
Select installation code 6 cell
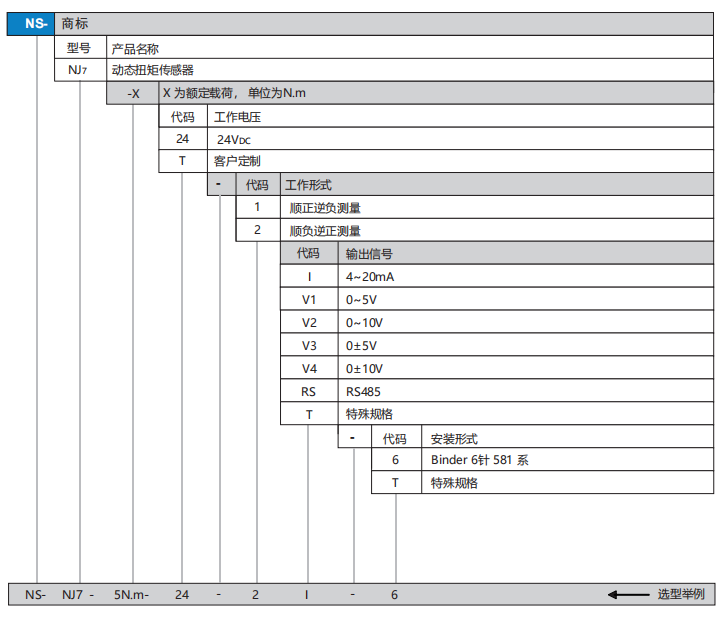396,460
